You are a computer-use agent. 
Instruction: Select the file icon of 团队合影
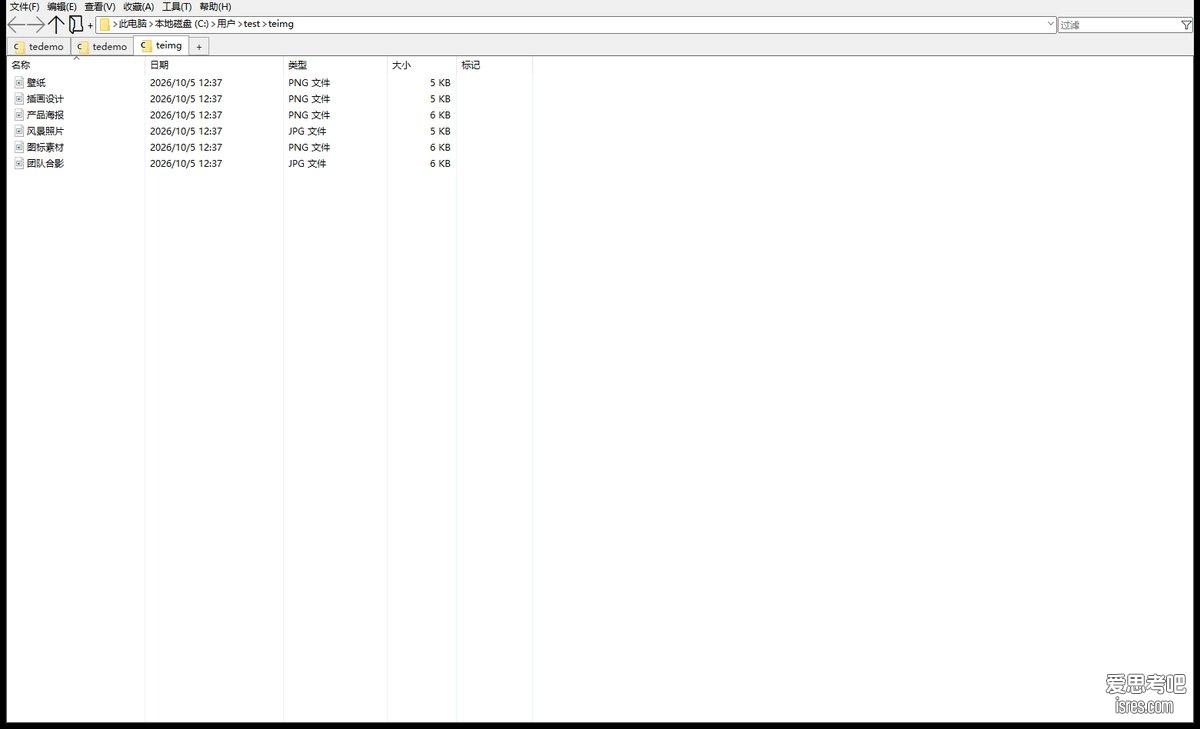coord(19,163)
